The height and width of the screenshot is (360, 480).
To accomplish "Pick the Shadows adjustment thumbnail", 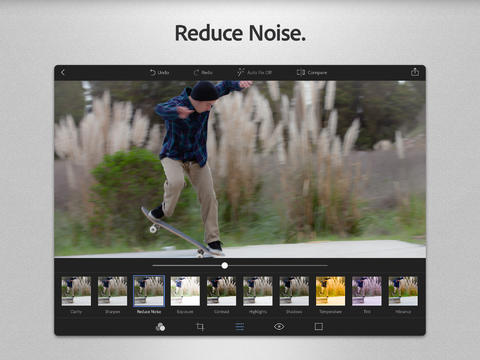I will (x=294, y=291).
